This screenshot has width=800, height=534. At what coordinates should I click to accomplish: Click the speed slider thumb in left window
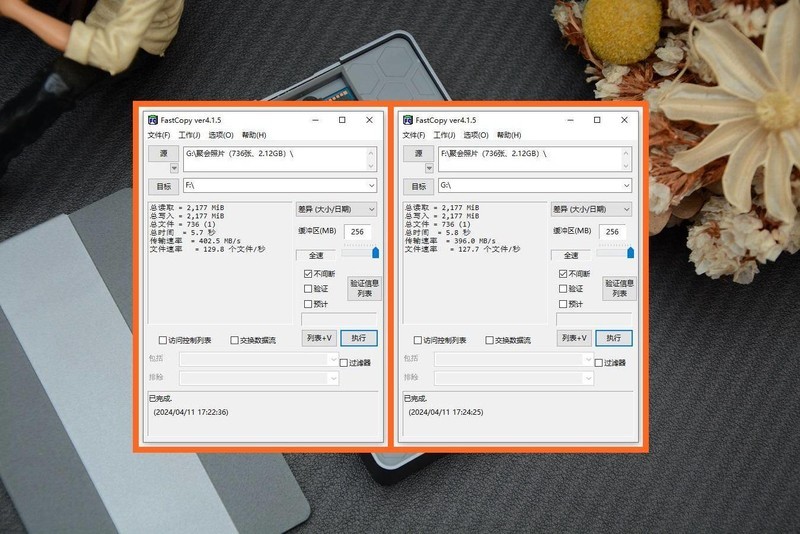(376, 252)
